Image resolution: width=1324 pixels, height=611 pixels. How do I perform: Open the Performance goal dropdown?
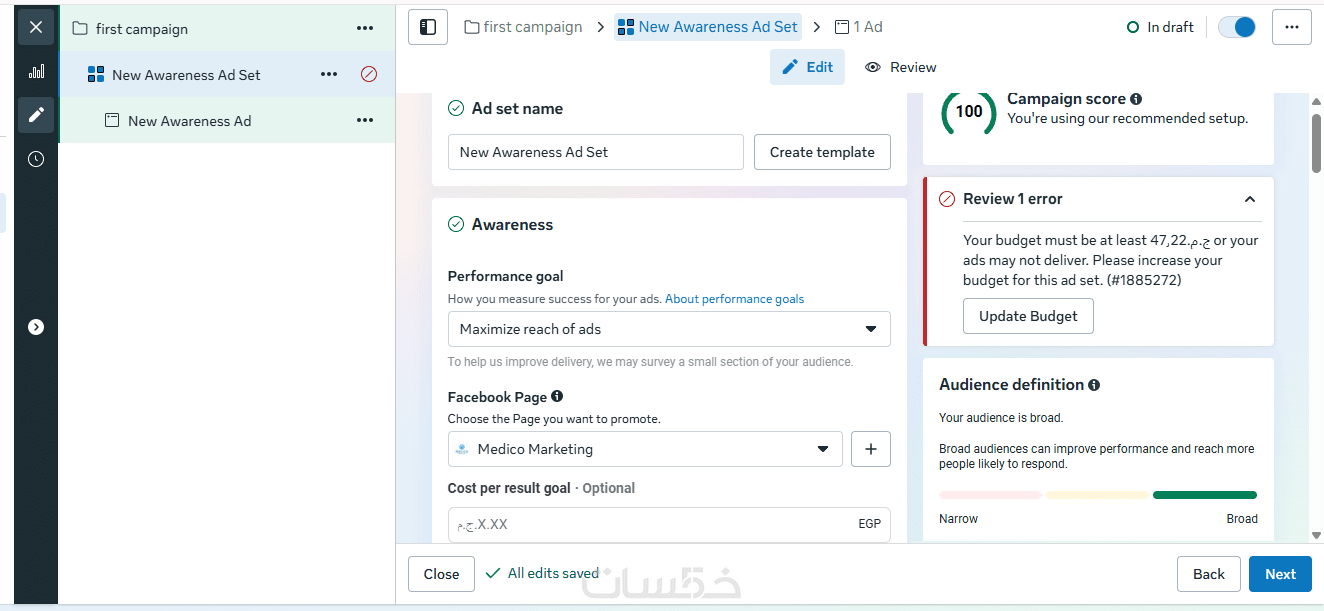(669, 329)
